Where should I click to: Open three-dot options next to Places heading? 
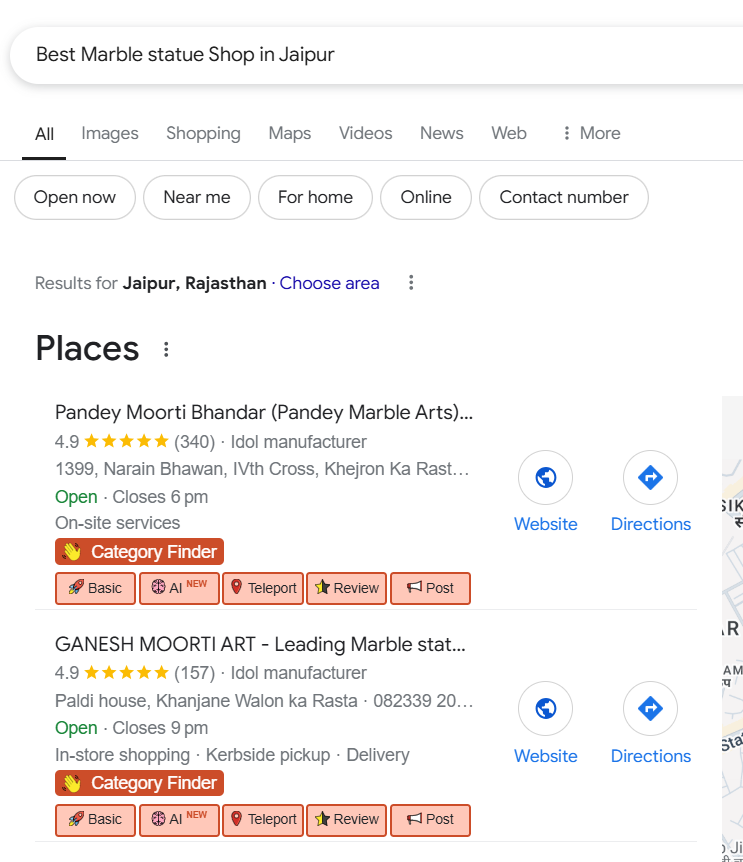coord(166,349)
